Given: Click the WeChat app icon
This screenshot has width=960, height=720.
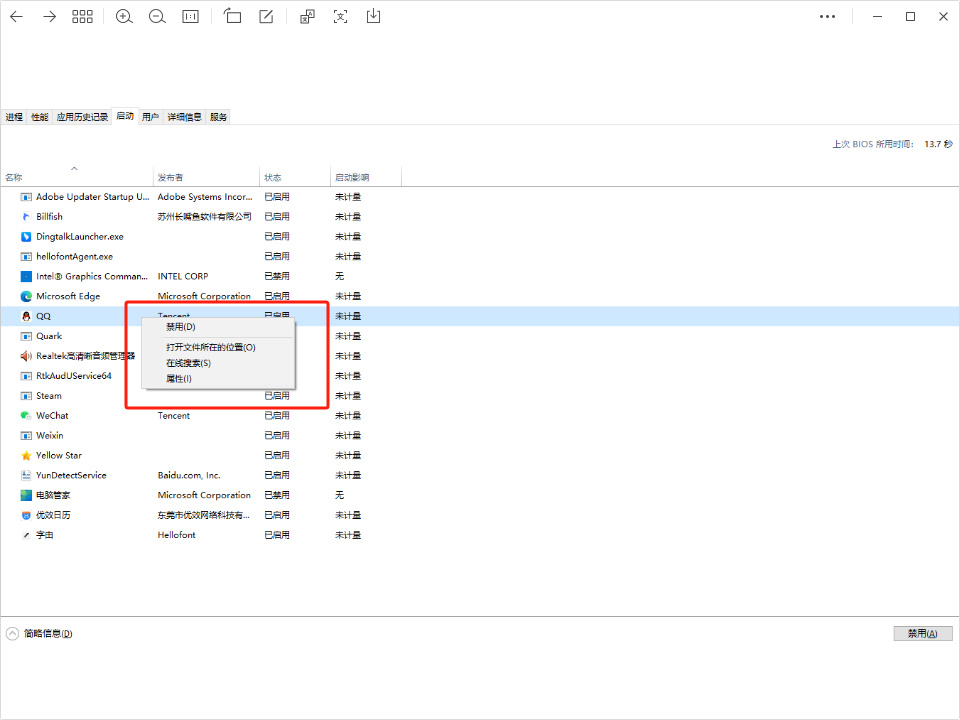Looking at the screenshot, I should click(26, 416).
